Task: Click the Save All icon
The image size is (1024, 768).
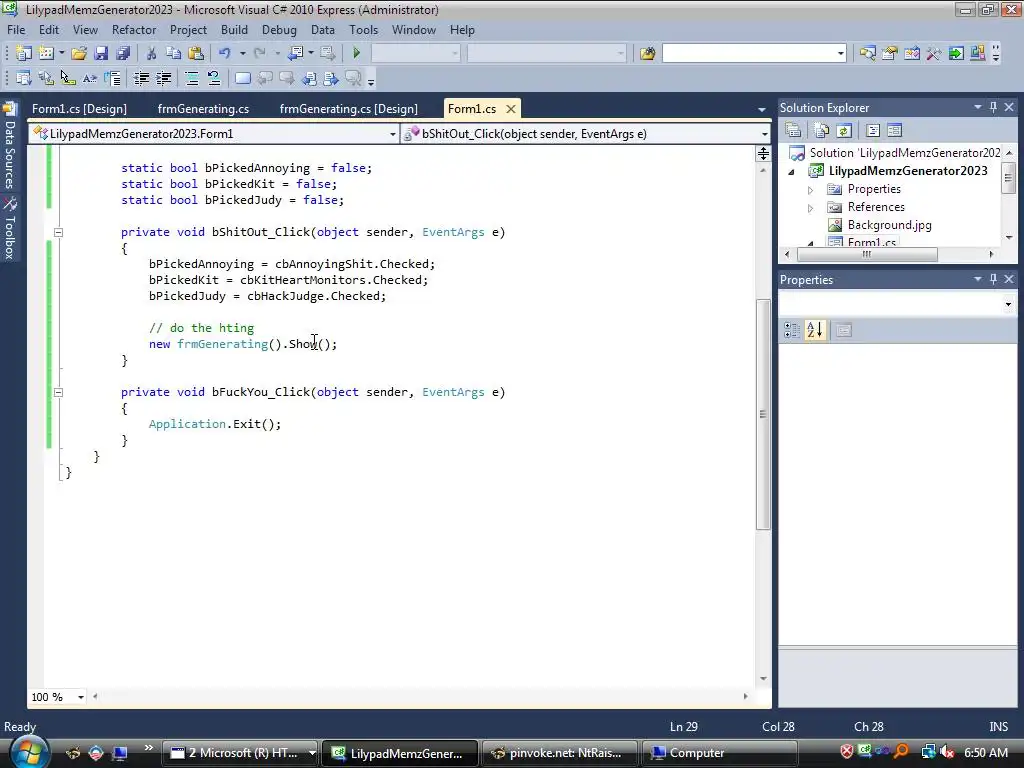Action: click(x=123, y=53)
